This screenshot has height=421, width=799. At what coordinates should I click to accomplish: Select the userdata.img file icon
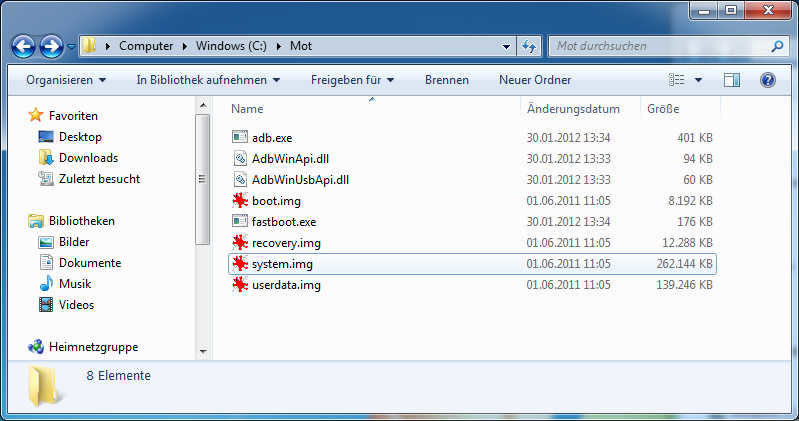click(x=240, y=284)
